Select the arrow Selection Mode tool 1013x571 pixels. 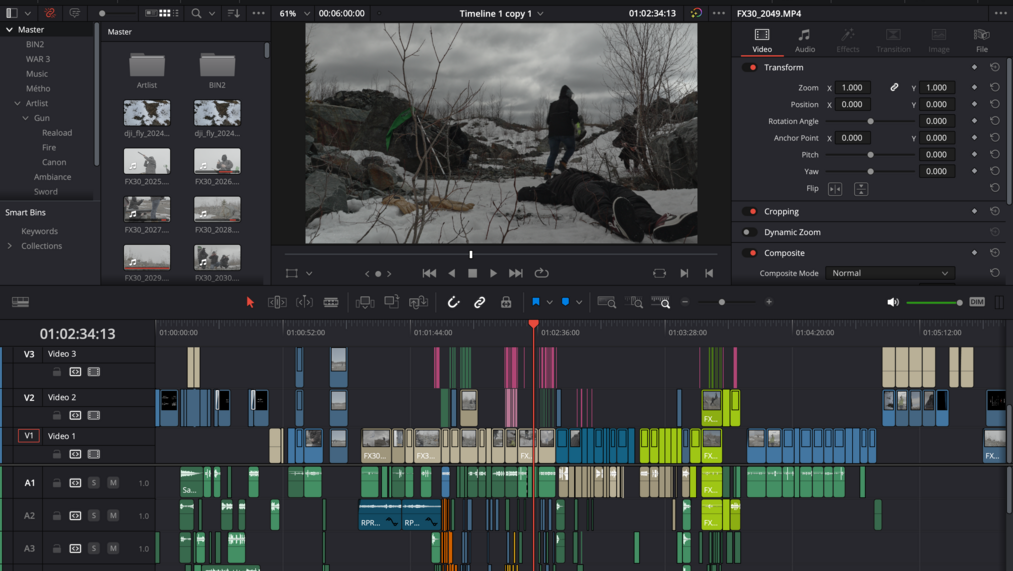click(x=250, y=302)
